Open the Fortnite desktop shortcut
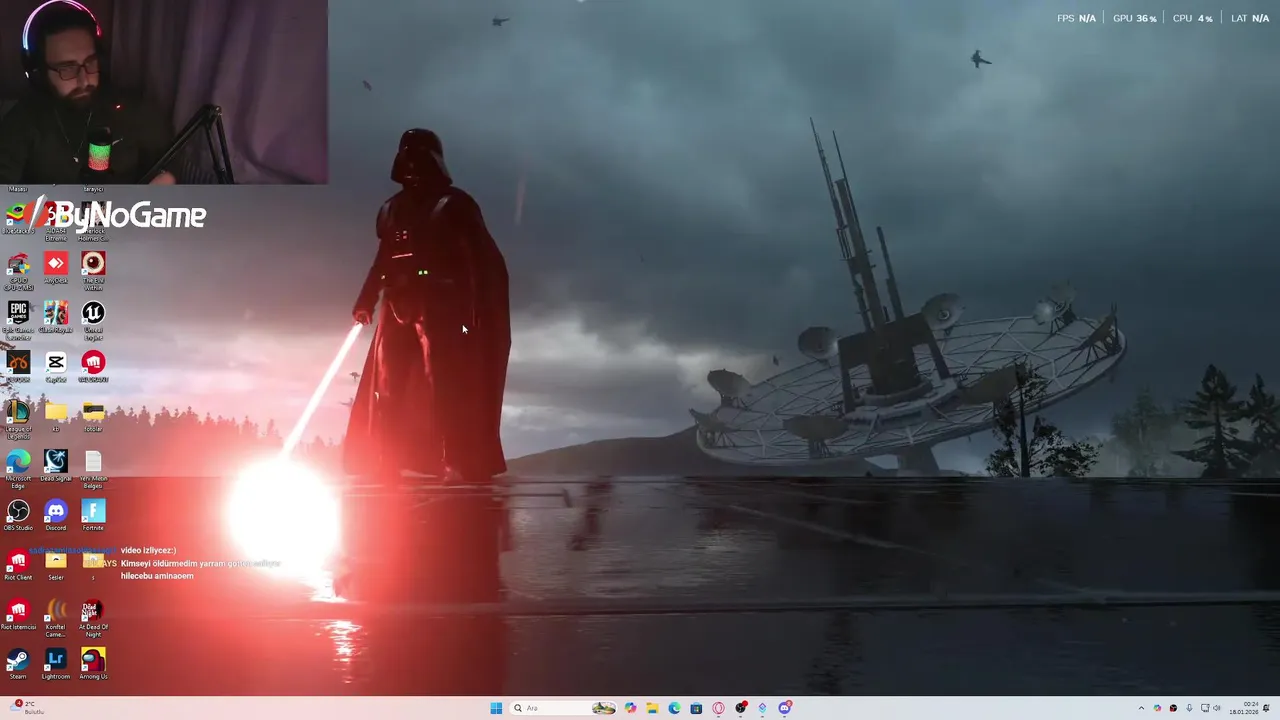Screen dimensions: 1280x720 [93, 515]
